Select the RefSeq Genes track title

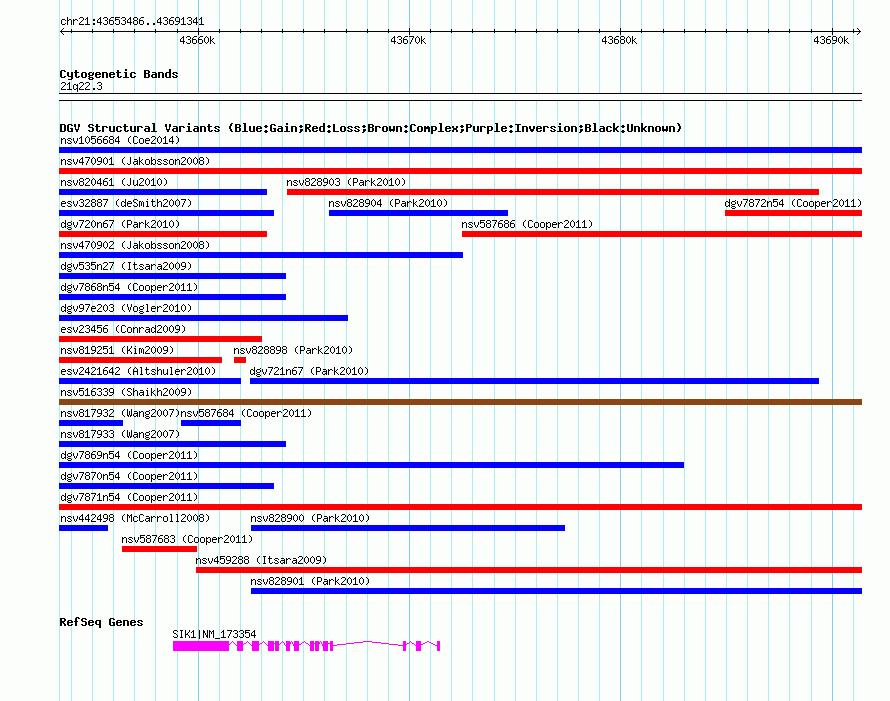pos(101,622)
